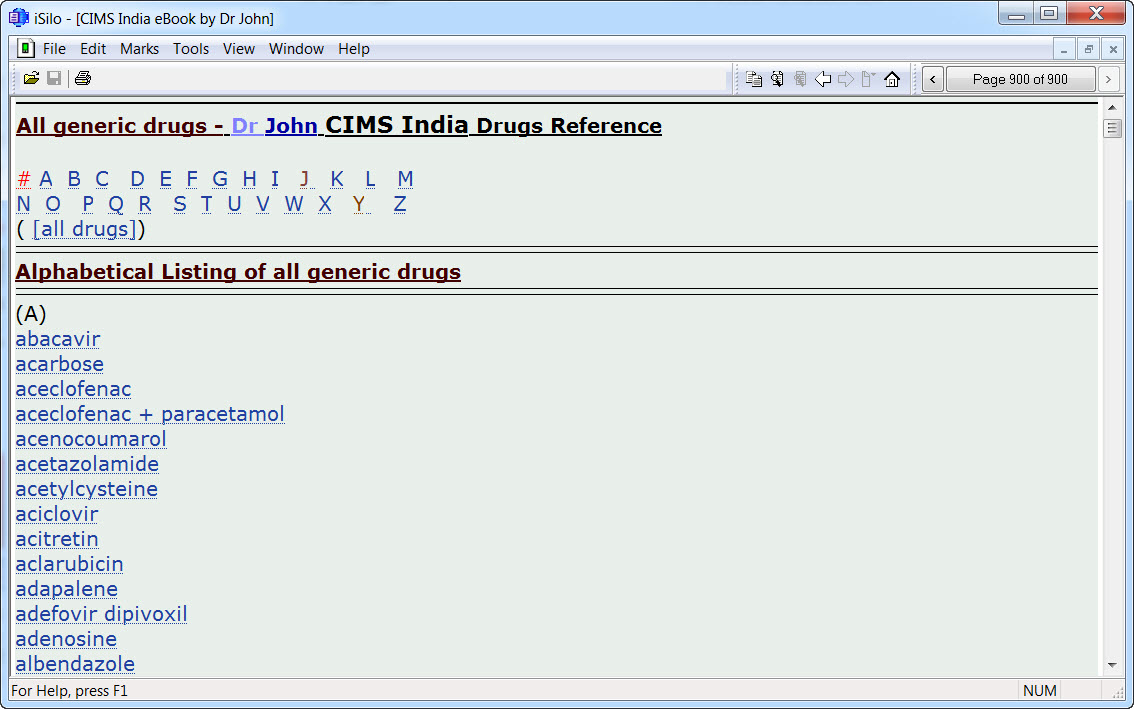
Task: Jump to letter D index link
Action: tap(137, 179)
